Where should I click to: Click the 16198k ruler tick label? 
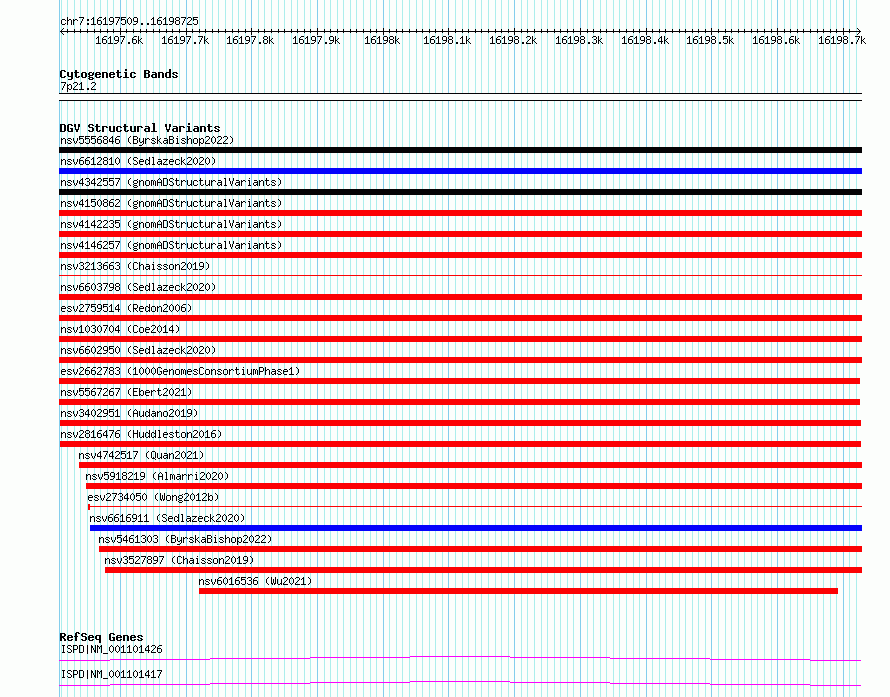pos(382,40)
